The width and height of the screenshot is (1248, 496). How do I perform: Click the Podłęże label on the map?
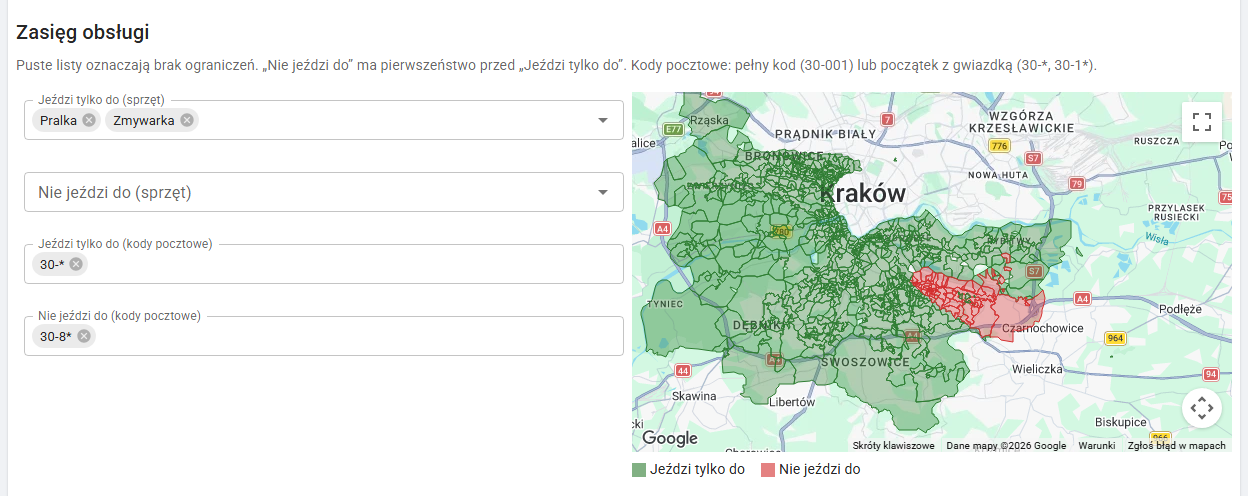tap(1180, 309)
